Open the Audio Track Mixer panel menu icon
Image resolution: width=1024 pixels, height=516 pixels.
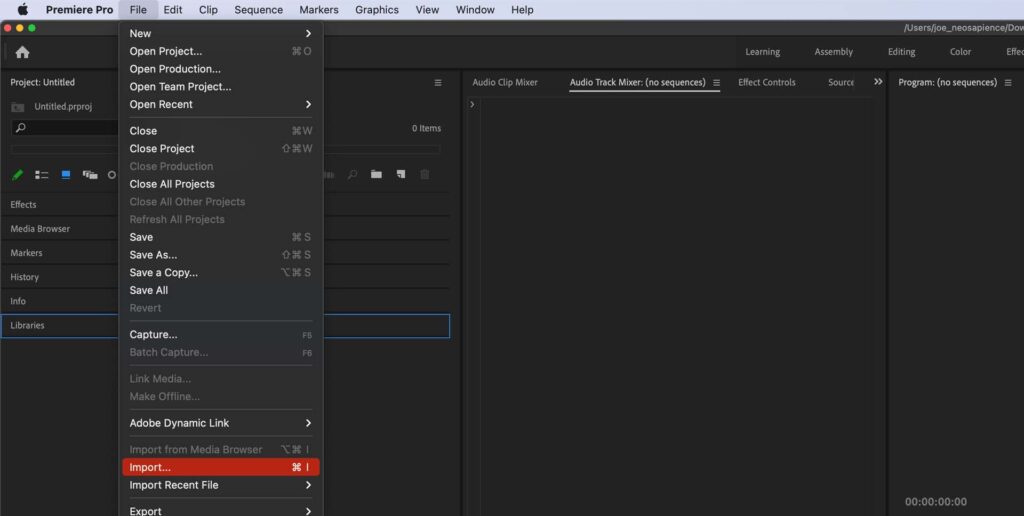[716, 83]
